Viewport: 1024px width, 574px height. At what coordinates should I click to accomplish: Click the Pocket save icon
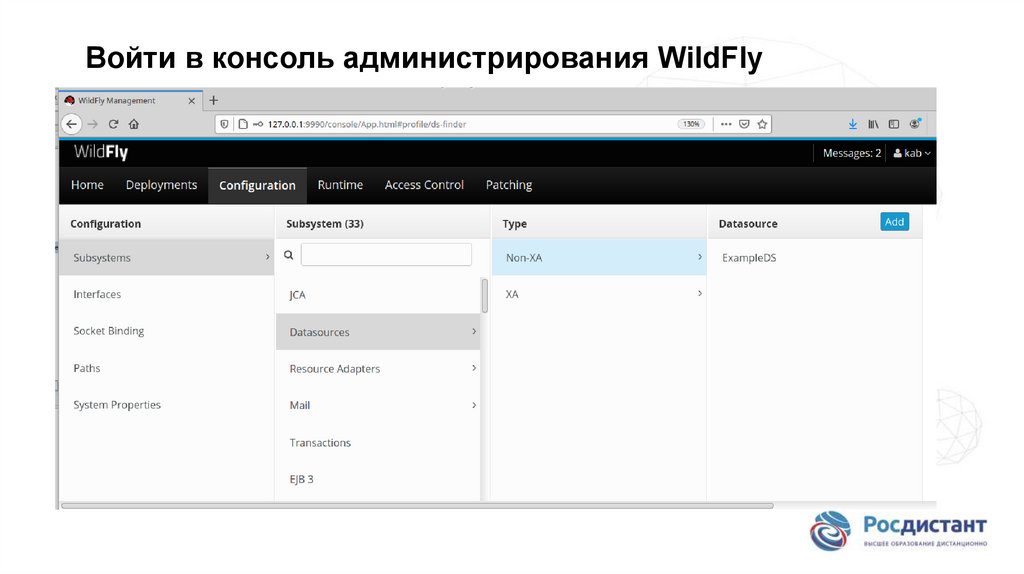744,124
